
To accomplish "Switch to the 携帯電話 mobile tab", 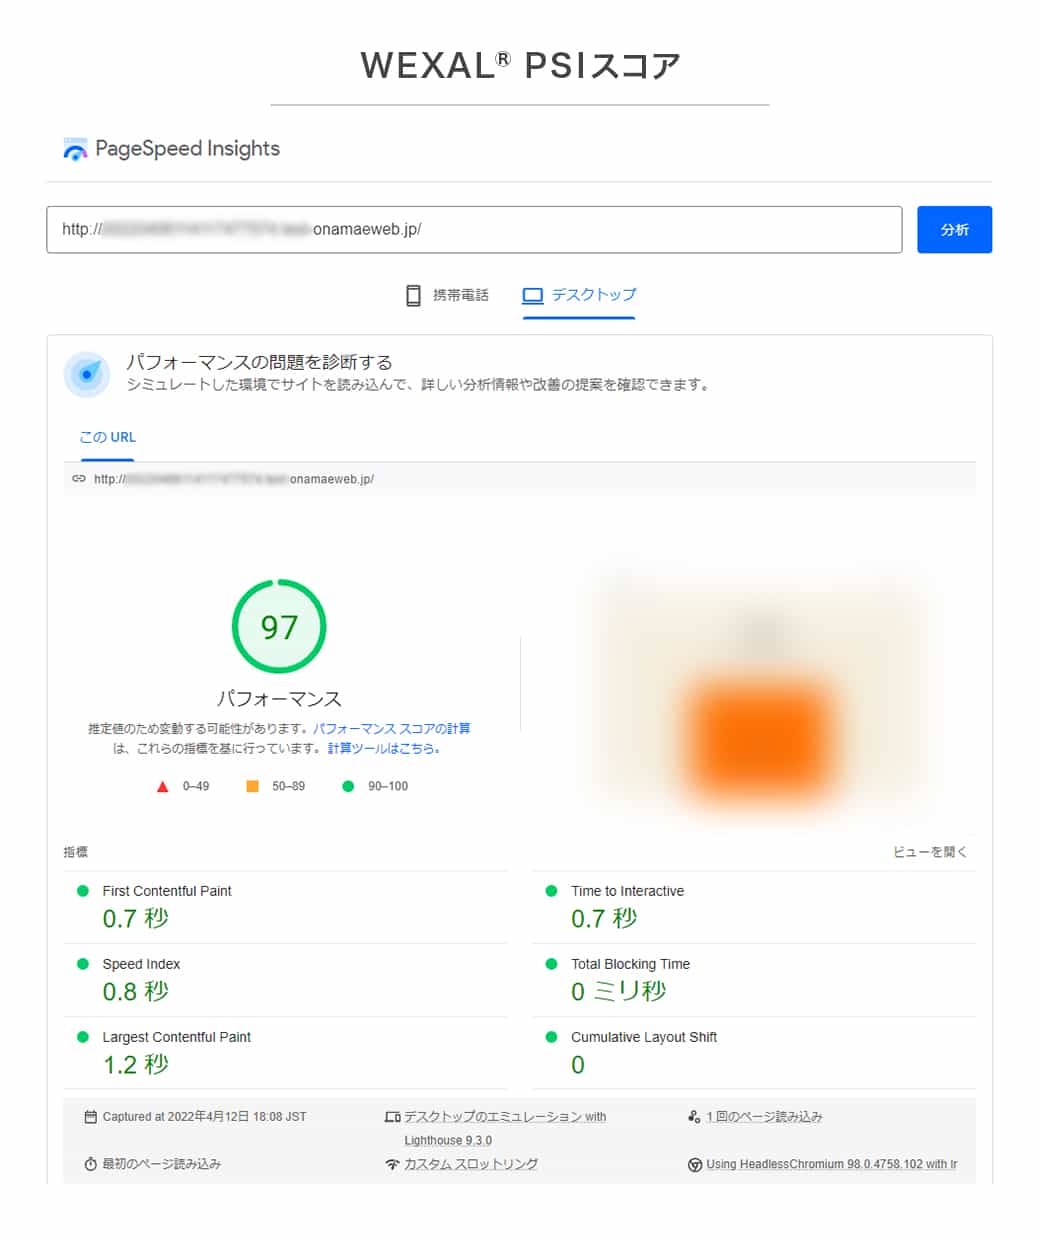I will coord(447,295).
